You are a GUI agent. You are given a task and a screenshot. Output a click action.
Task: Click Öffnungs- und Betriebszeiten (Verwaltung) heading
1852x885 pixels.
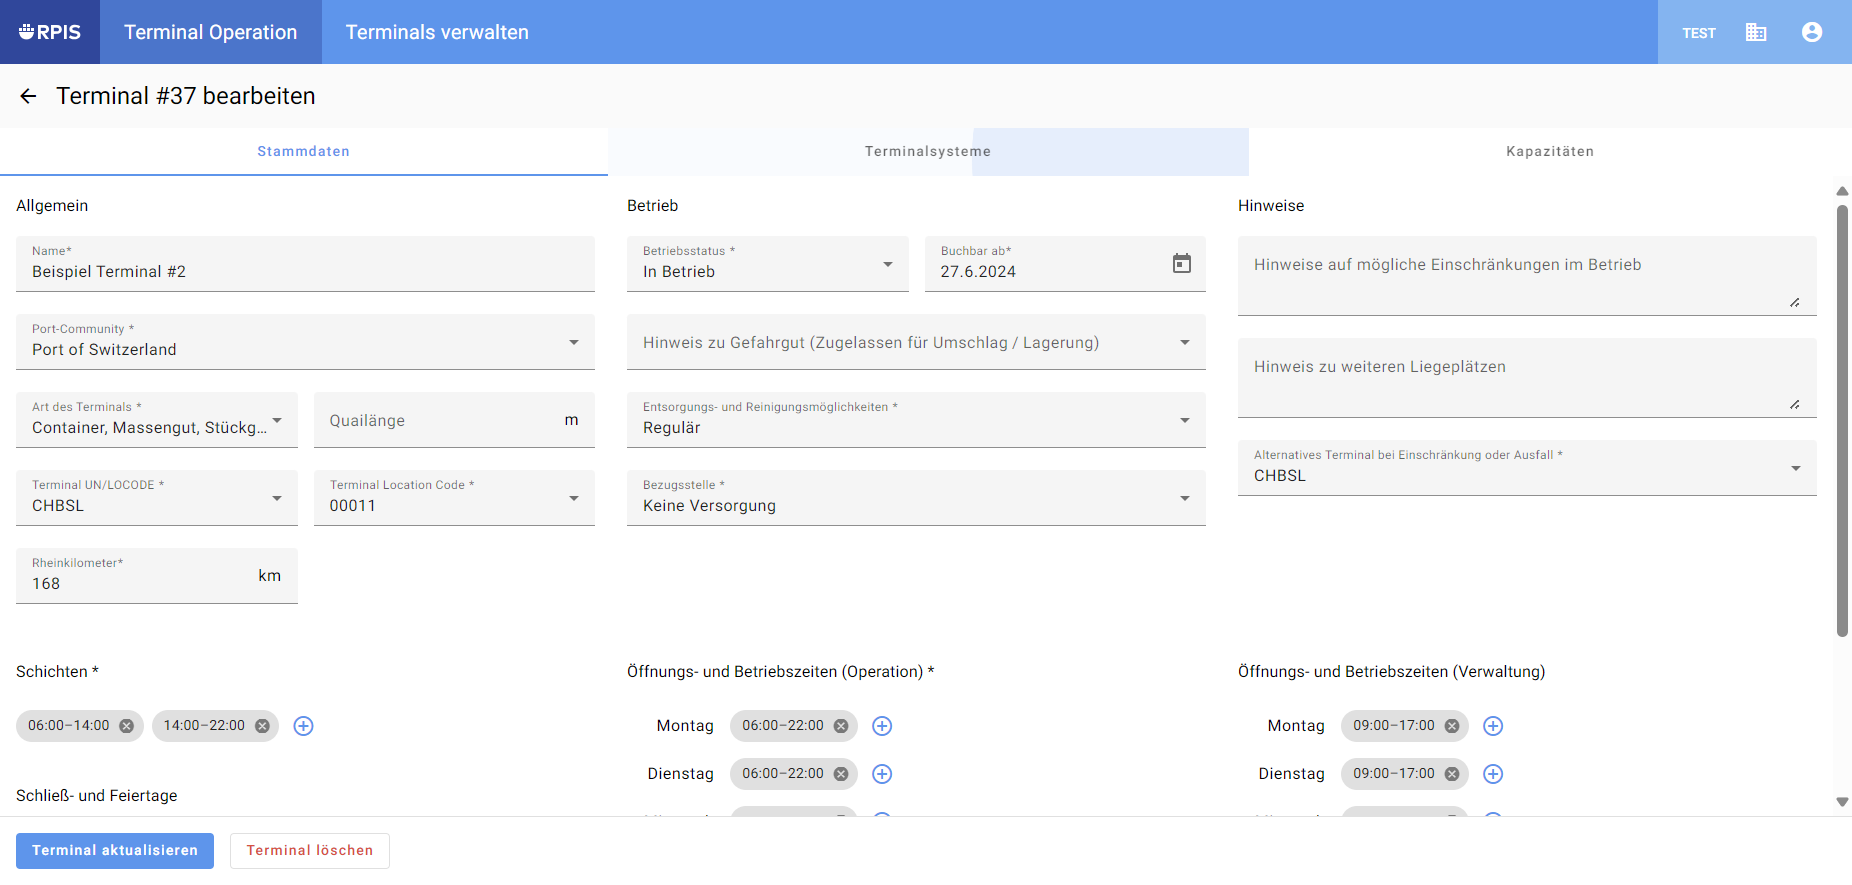(x=1391, y=672)
